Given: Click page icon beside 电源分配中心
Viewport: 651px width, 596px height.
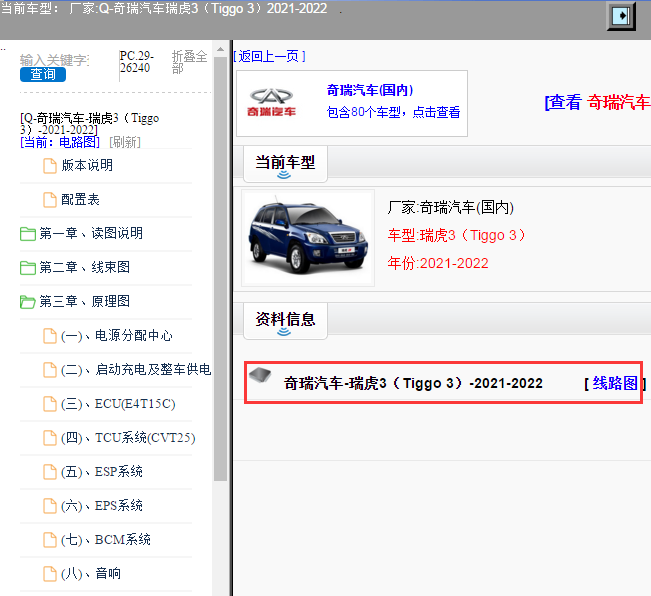Looking at the screenshot, I should (50, 336).
